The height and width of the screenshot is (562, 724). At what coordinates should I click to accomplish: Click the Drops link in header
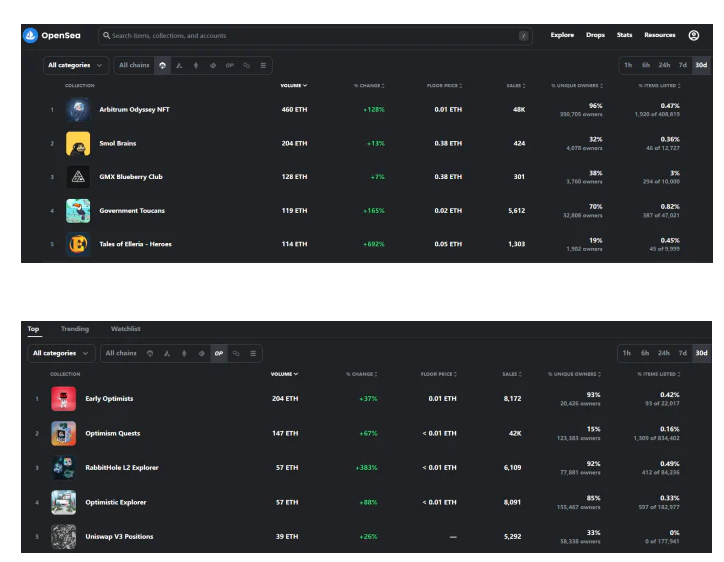coord(595,35)
